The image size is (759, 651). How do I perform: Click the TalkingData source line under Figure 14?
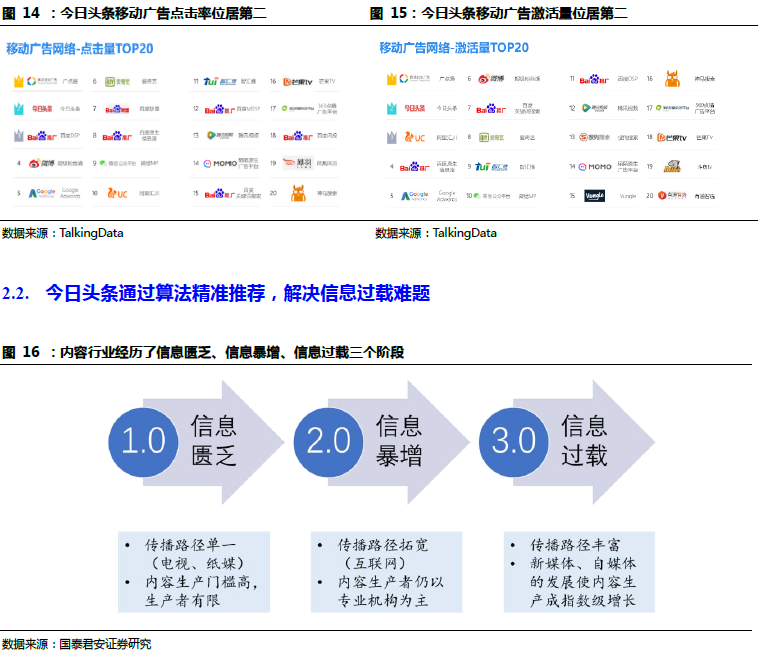point(62,233)
